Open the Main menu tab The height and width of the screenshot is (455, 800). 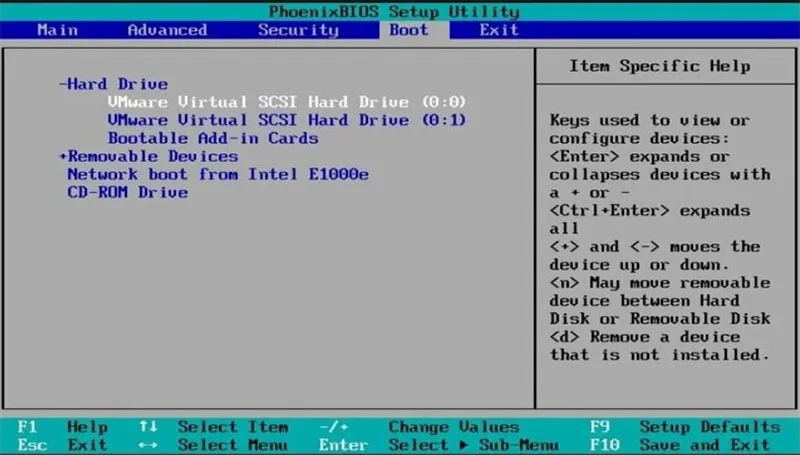pyautogui.click(x=57, y=30)
